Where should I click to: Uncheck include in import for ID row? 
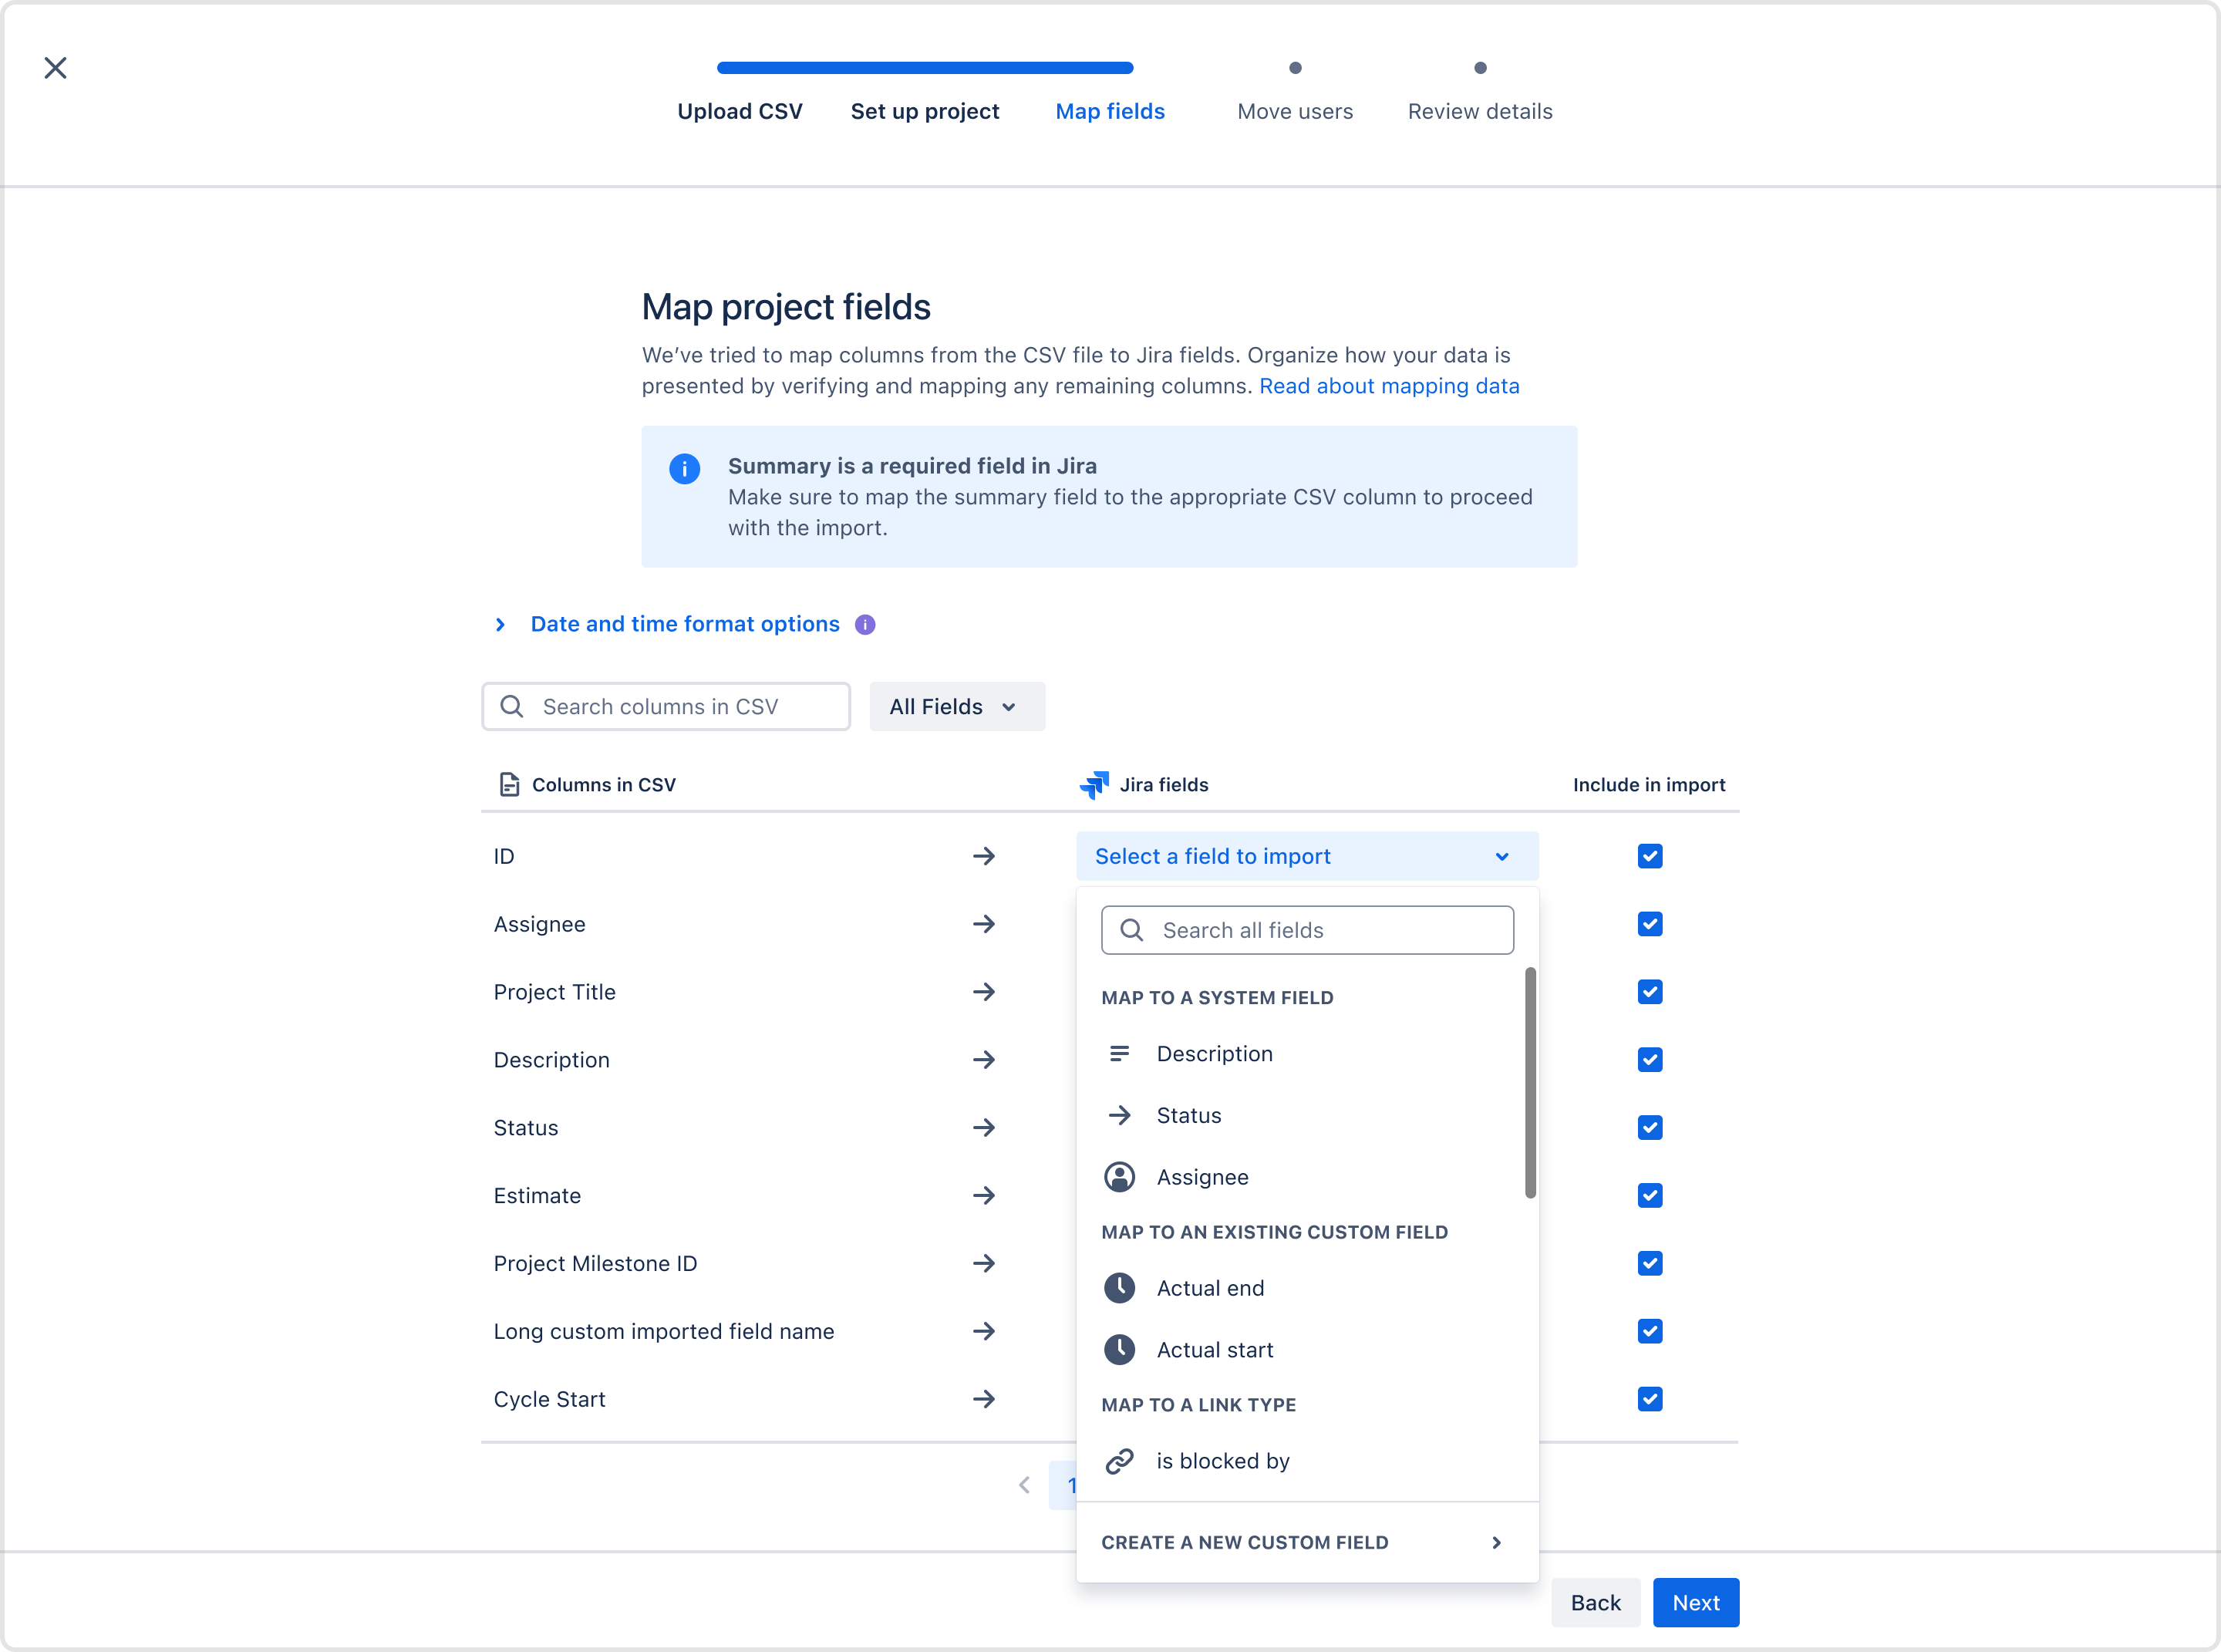click(x=1649, y=856)
